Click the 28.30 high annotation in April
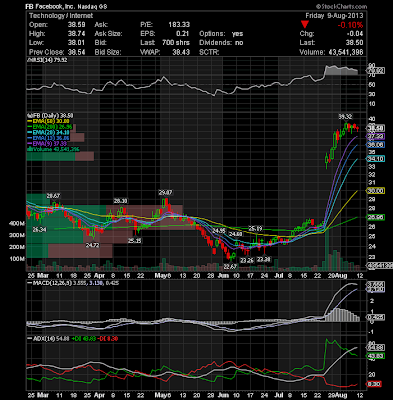The height and width of the screenshot is (400, 393). click(120, 201)
